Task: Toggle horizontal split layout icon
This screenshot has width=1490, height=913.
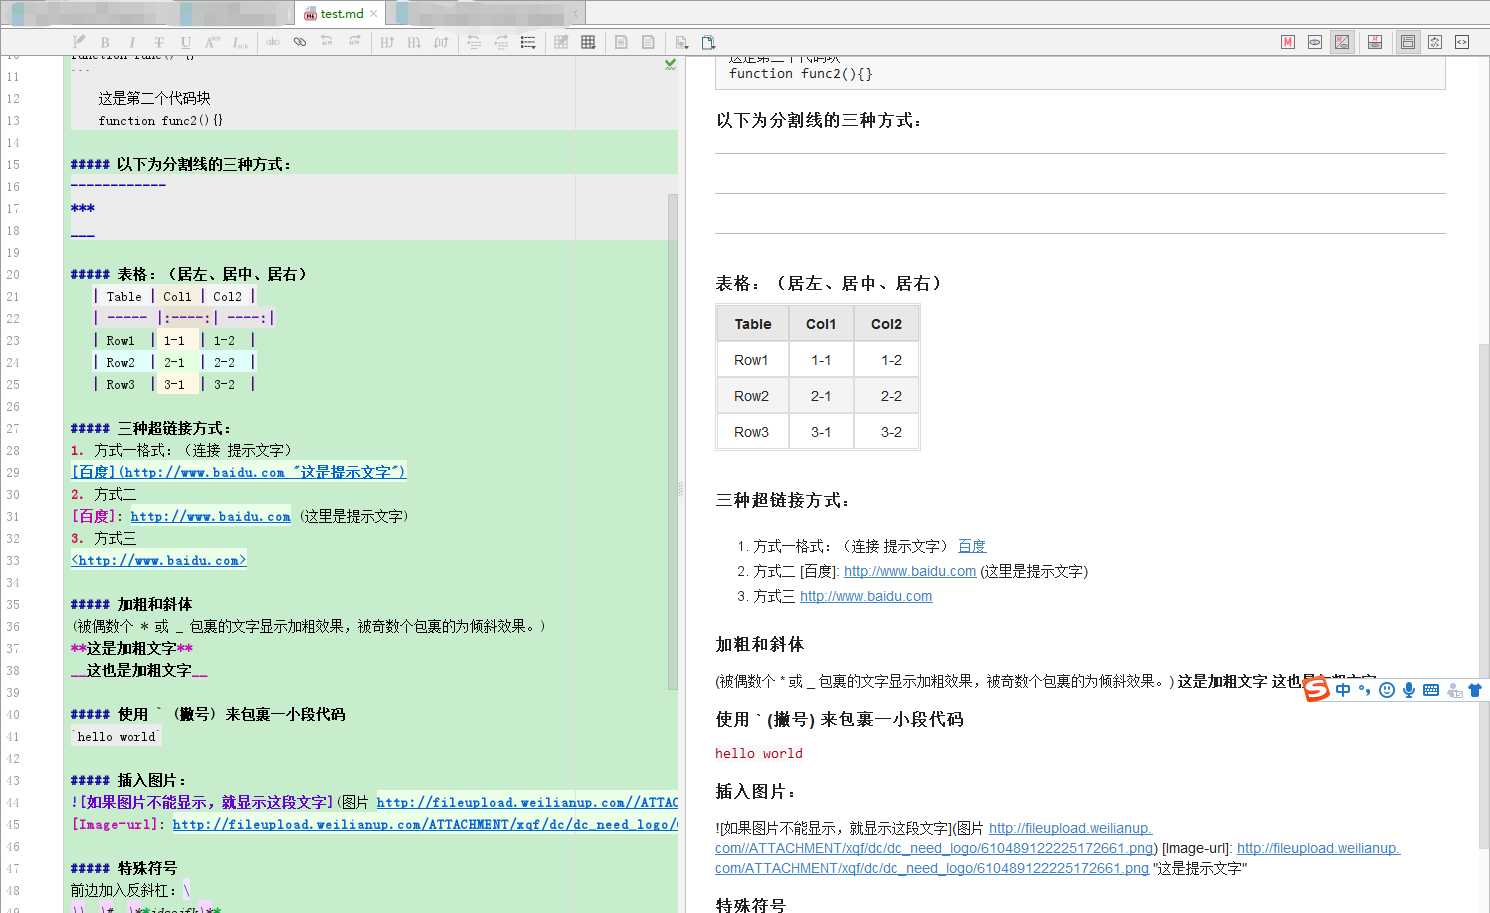Action: coord(1375,42)
